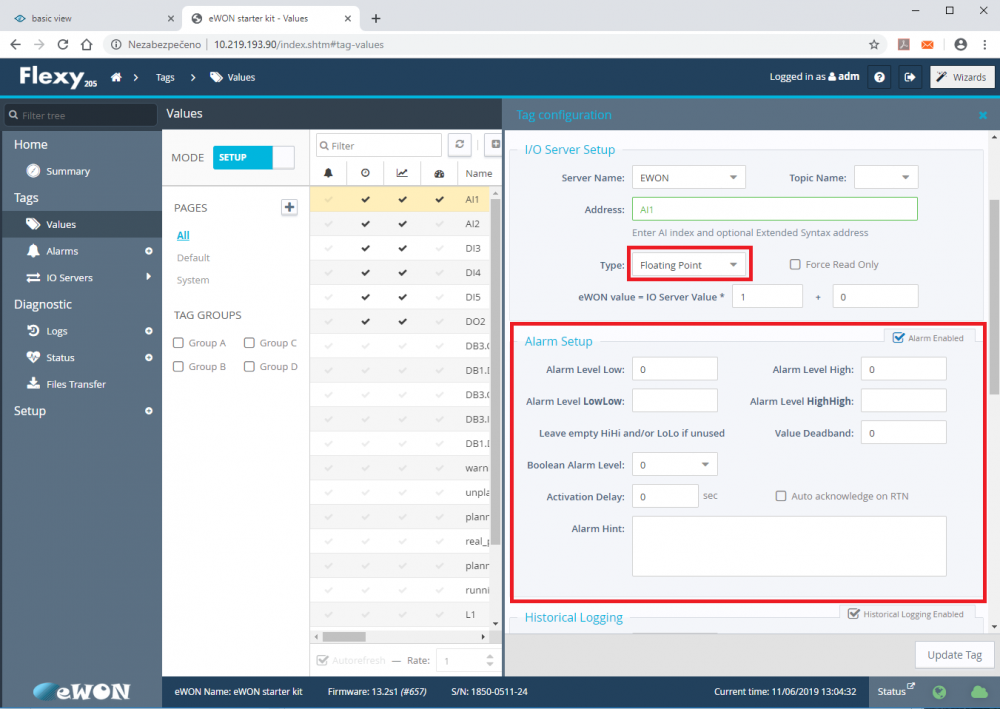Go to browser home page icon

pyautogui.click(x=87, y=45)
